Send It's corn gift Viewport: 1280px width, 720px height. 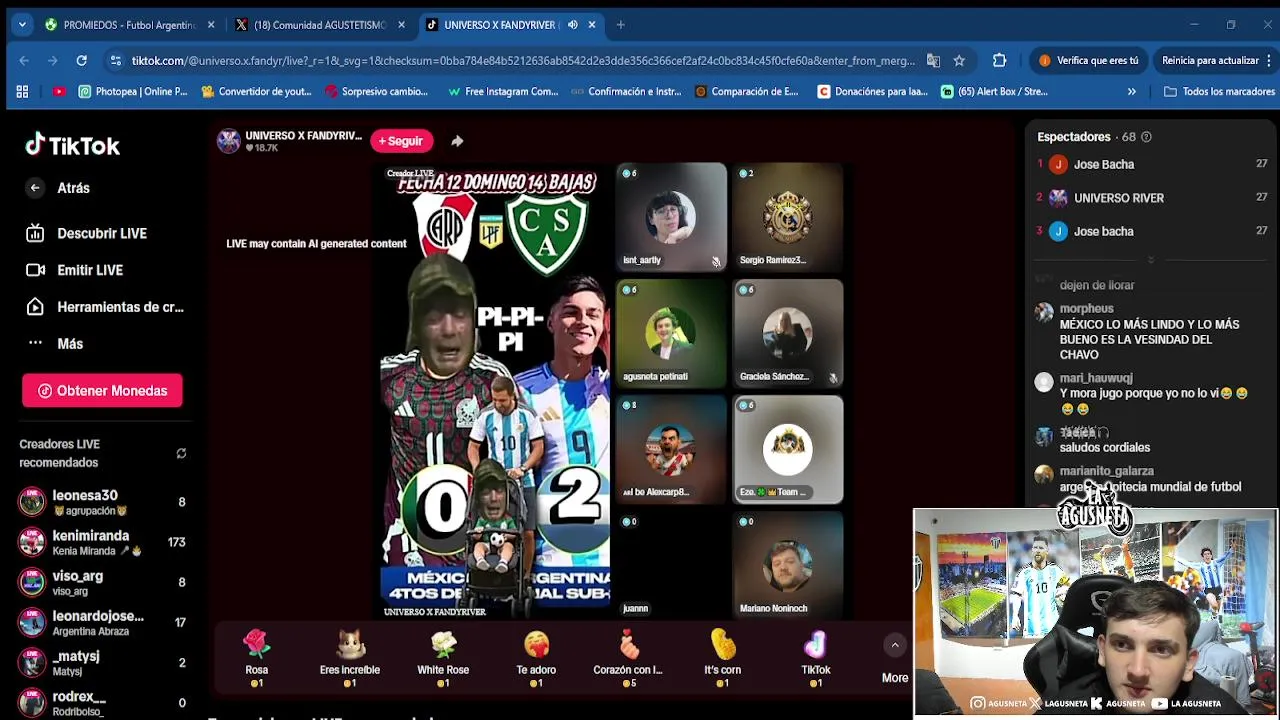click(x=723, y=658)
